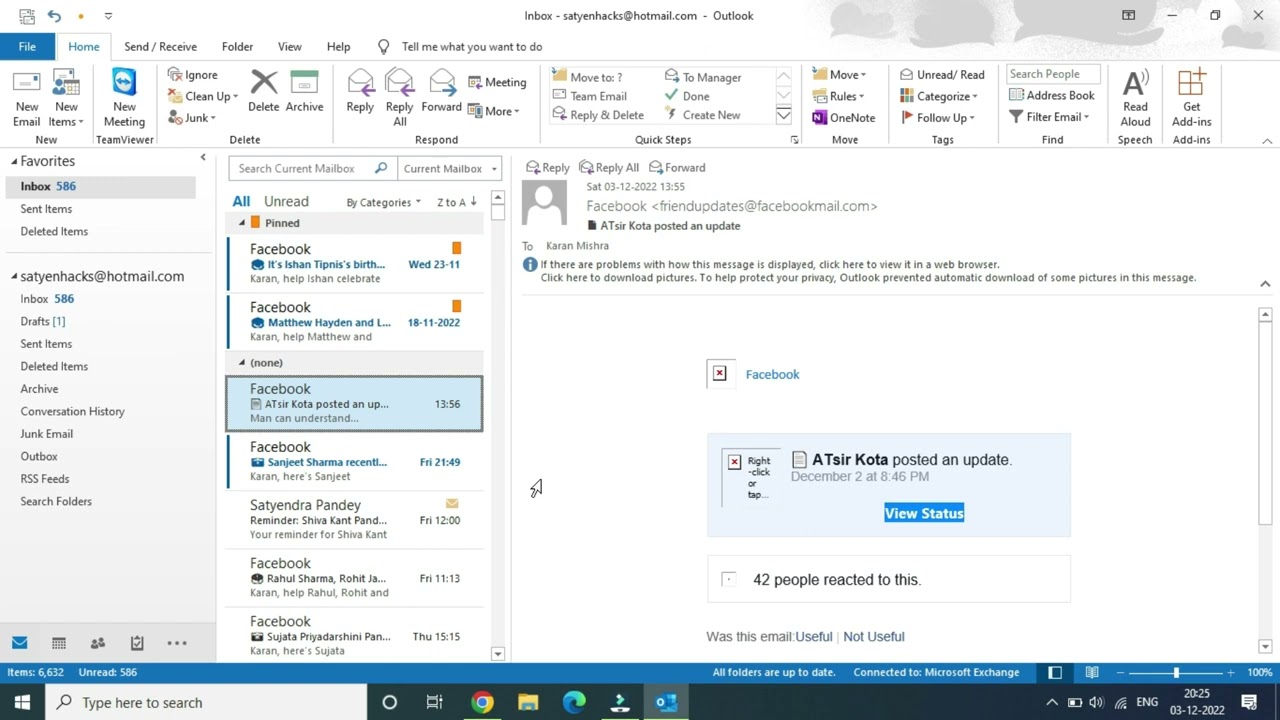Screen dimensions: 1280x720
Task: Click the ribbon Reply icon
Action: coord(360,83)
